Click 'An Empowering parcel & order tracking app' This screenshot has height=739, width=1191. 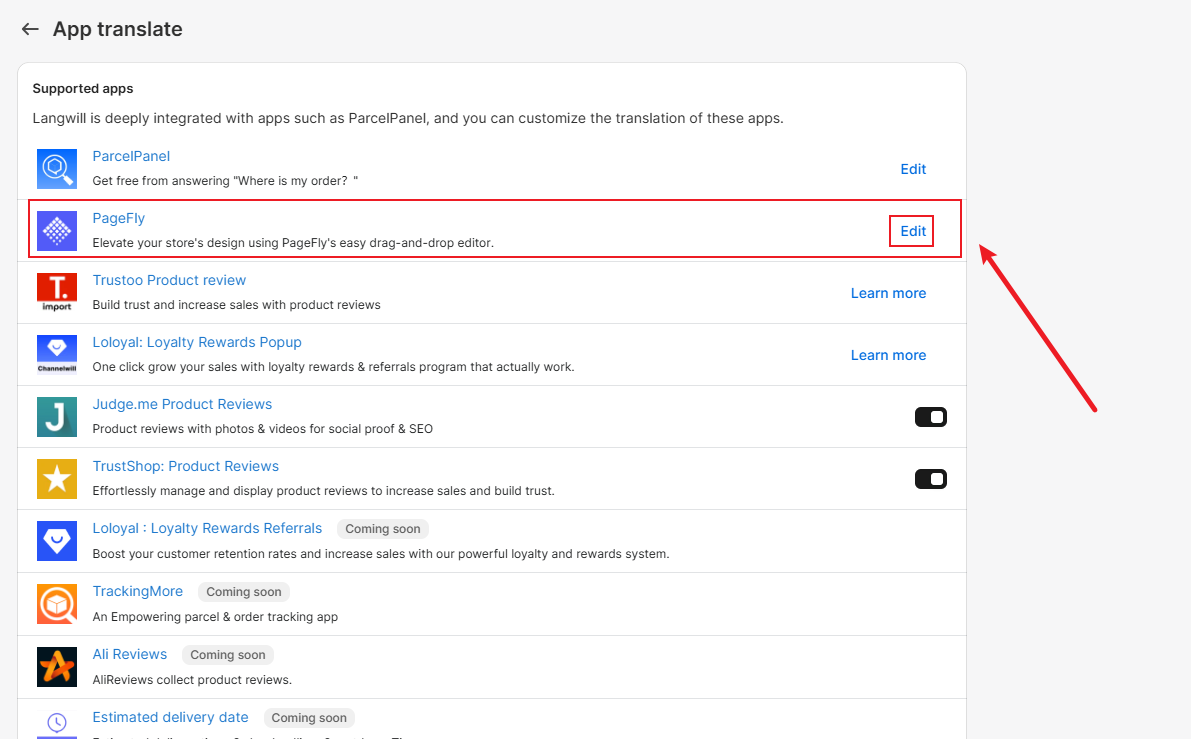(215, 617)
